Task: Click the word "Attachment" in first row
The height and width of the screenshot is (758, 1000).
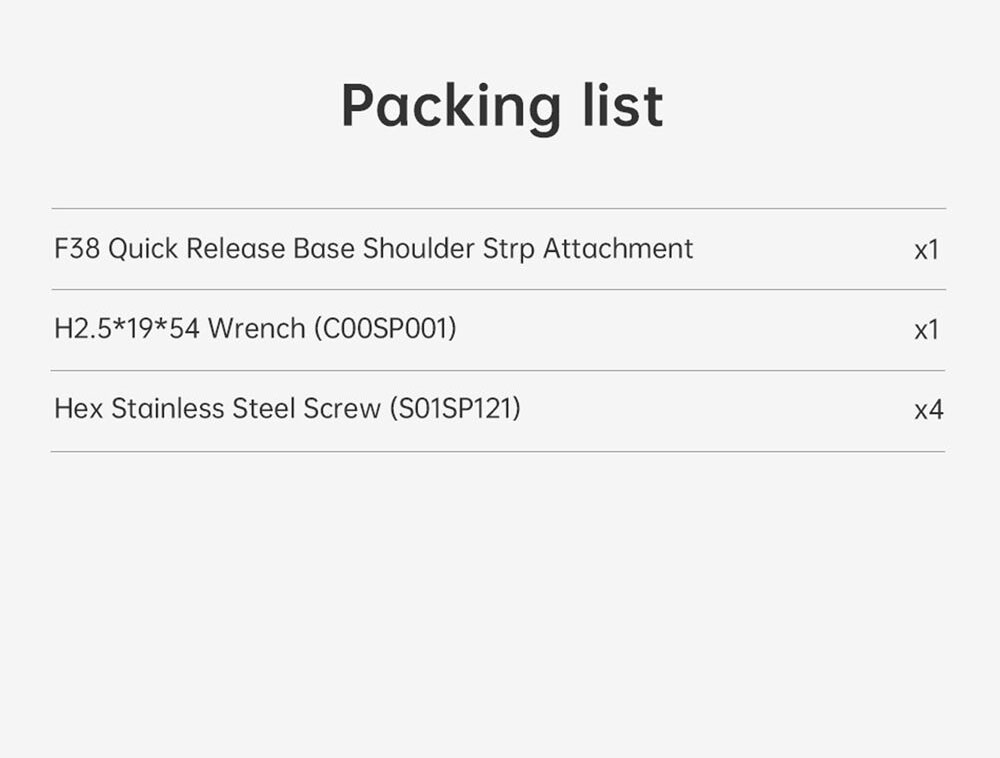Action: 618,248
